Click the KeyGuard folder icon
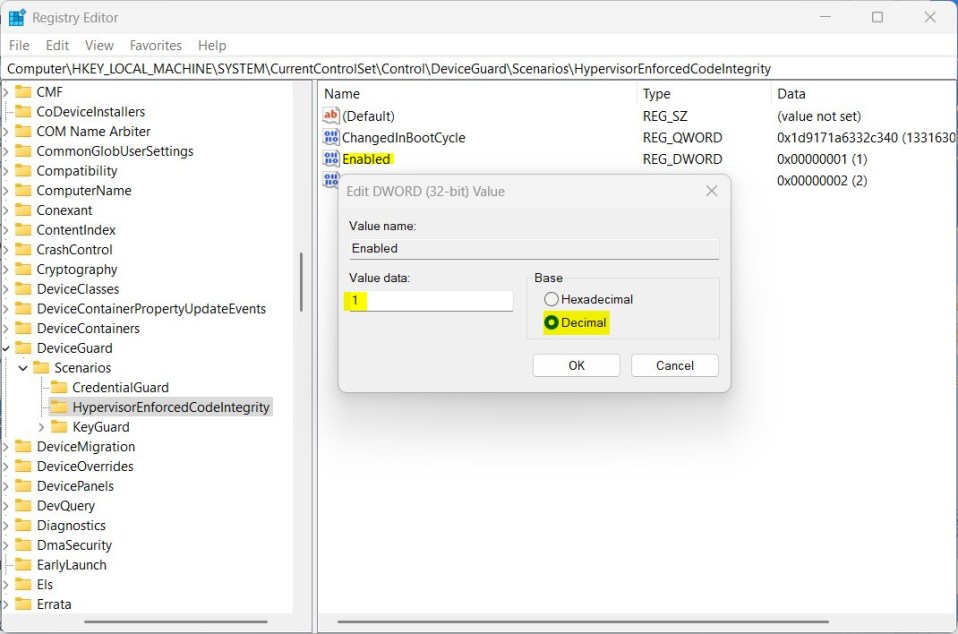This screenshot has width=958, height=634. [x=59, y=426]
